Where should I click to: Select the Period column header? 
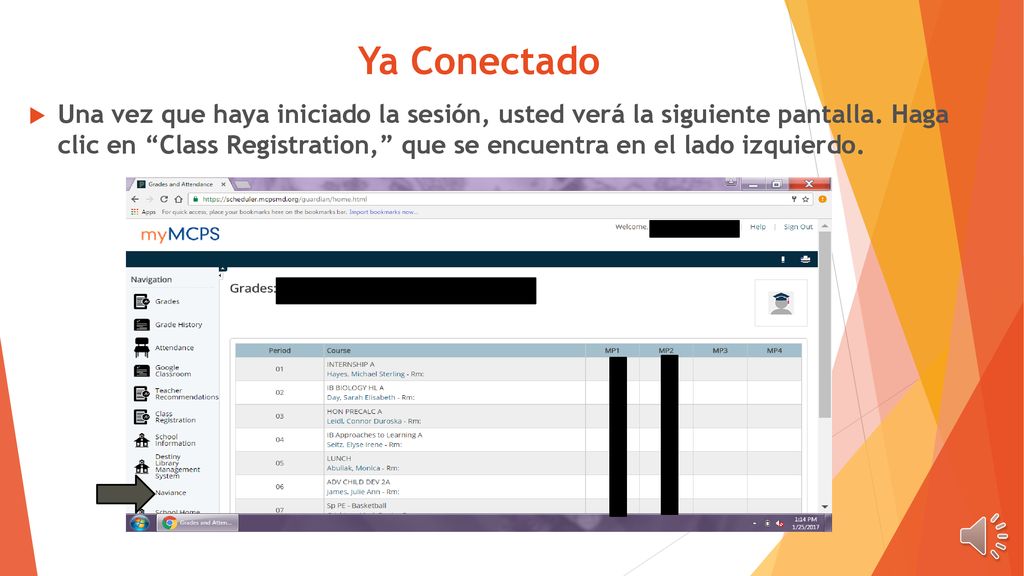280,351
